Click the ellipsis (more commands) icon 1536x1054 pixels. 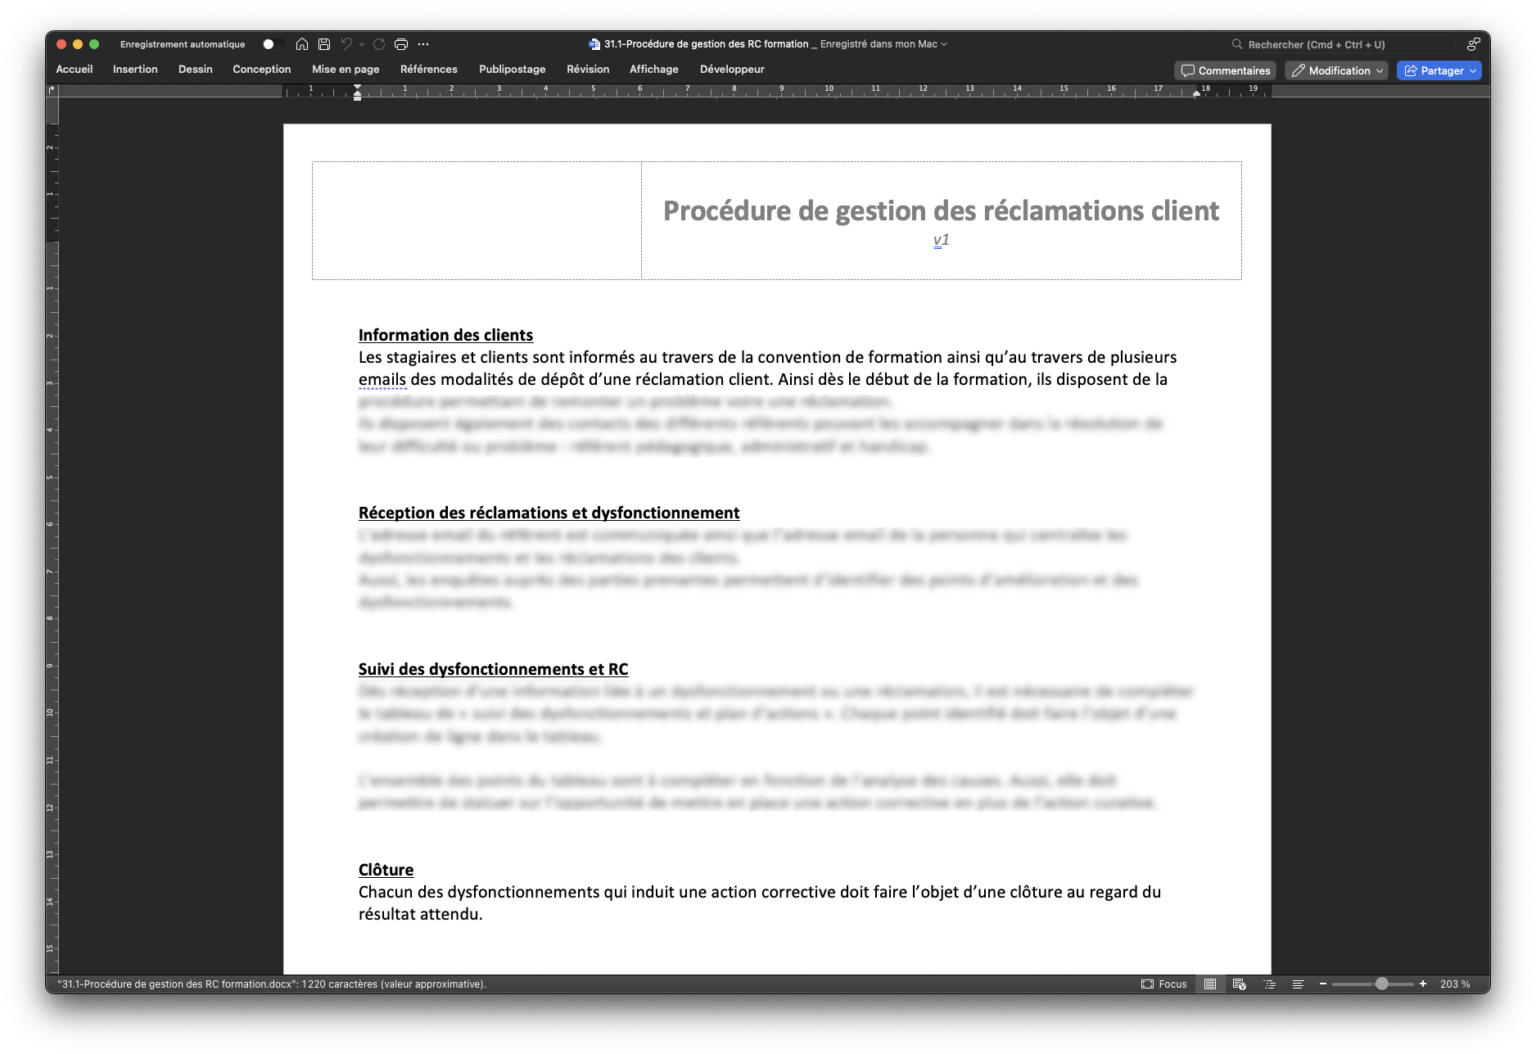pos(423,44)
